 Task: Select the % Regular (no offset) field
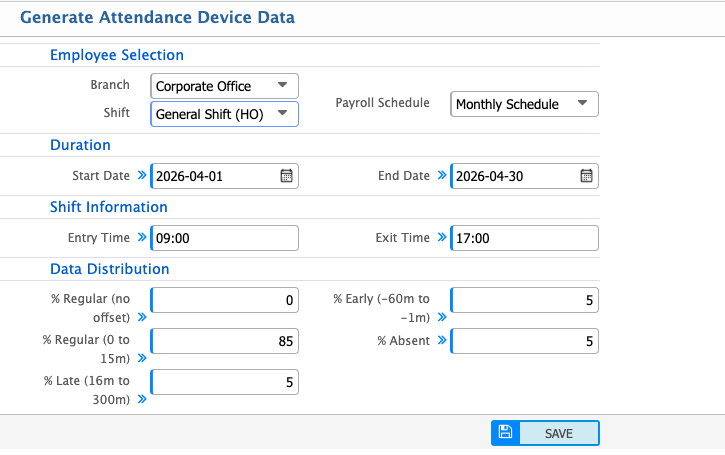click(224, 300)
